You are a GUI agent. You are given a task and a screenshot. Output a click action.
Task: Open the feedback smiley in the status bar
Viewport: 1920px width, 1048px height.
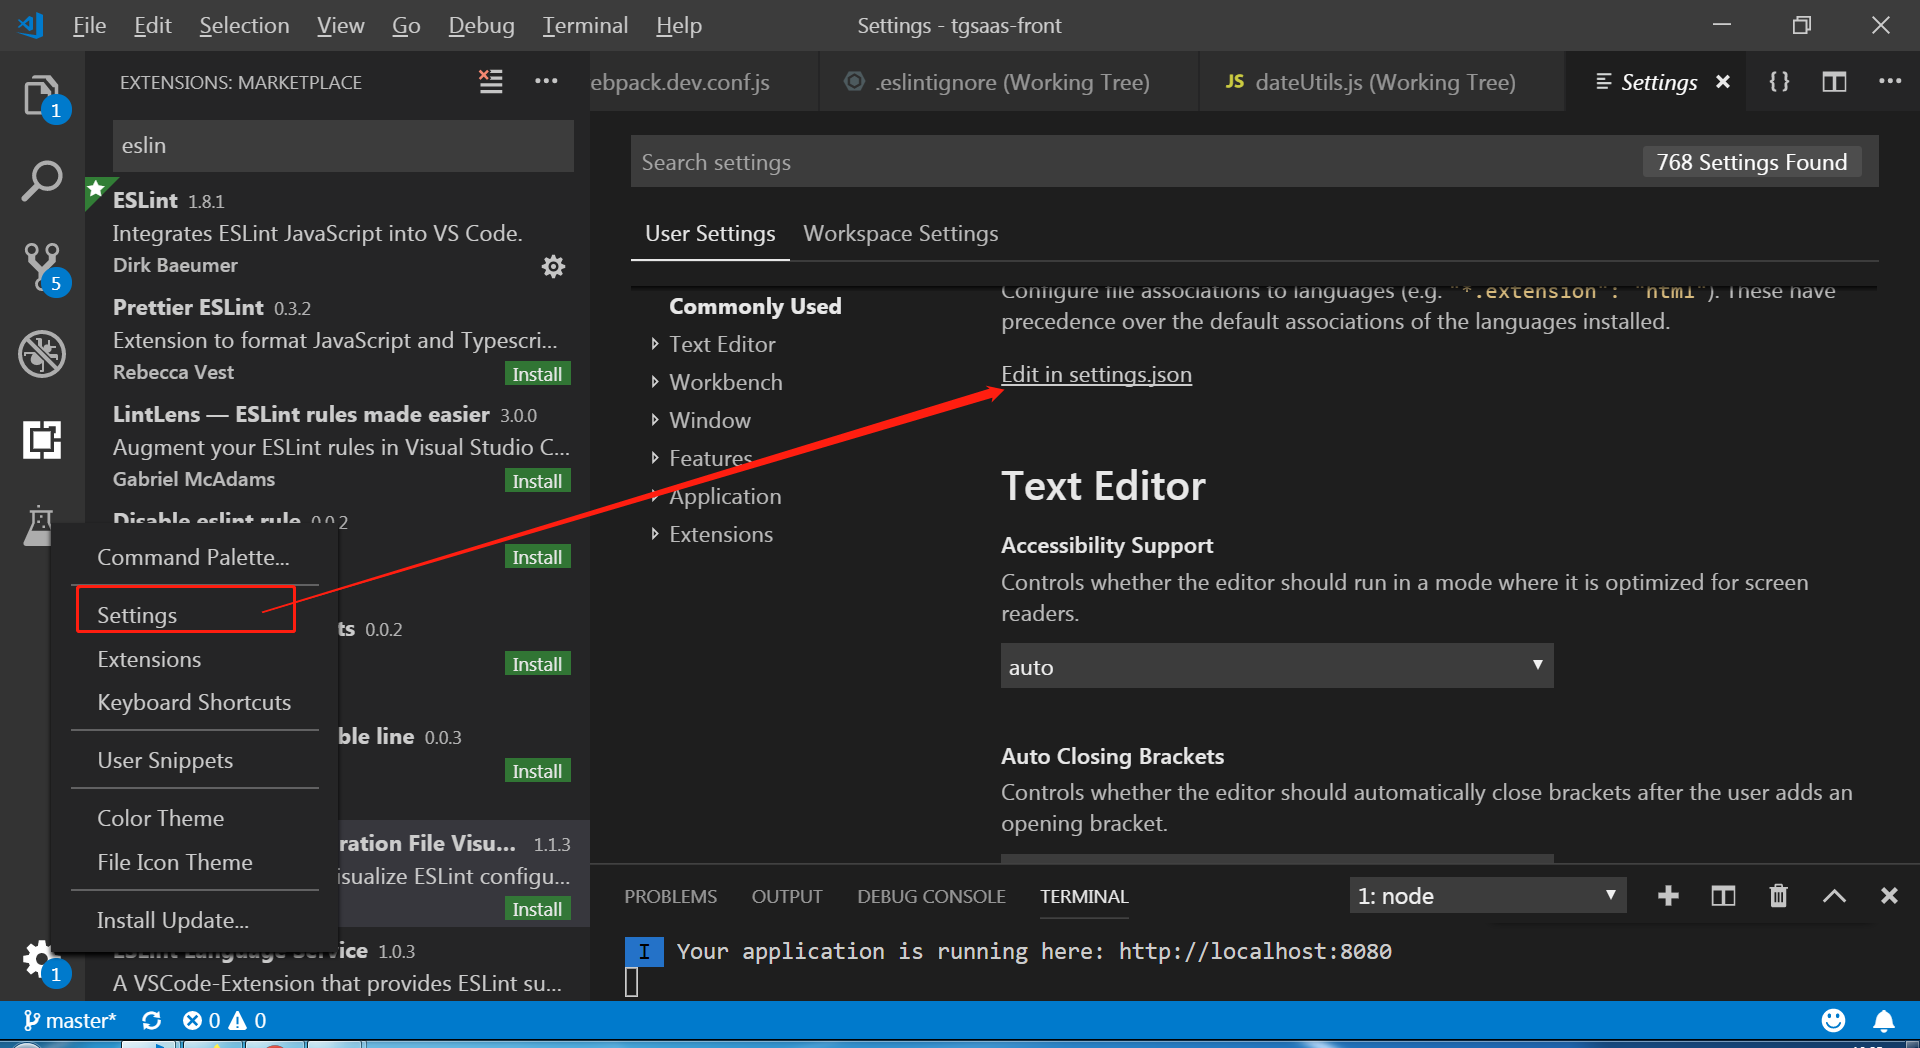[1834, 1020]
